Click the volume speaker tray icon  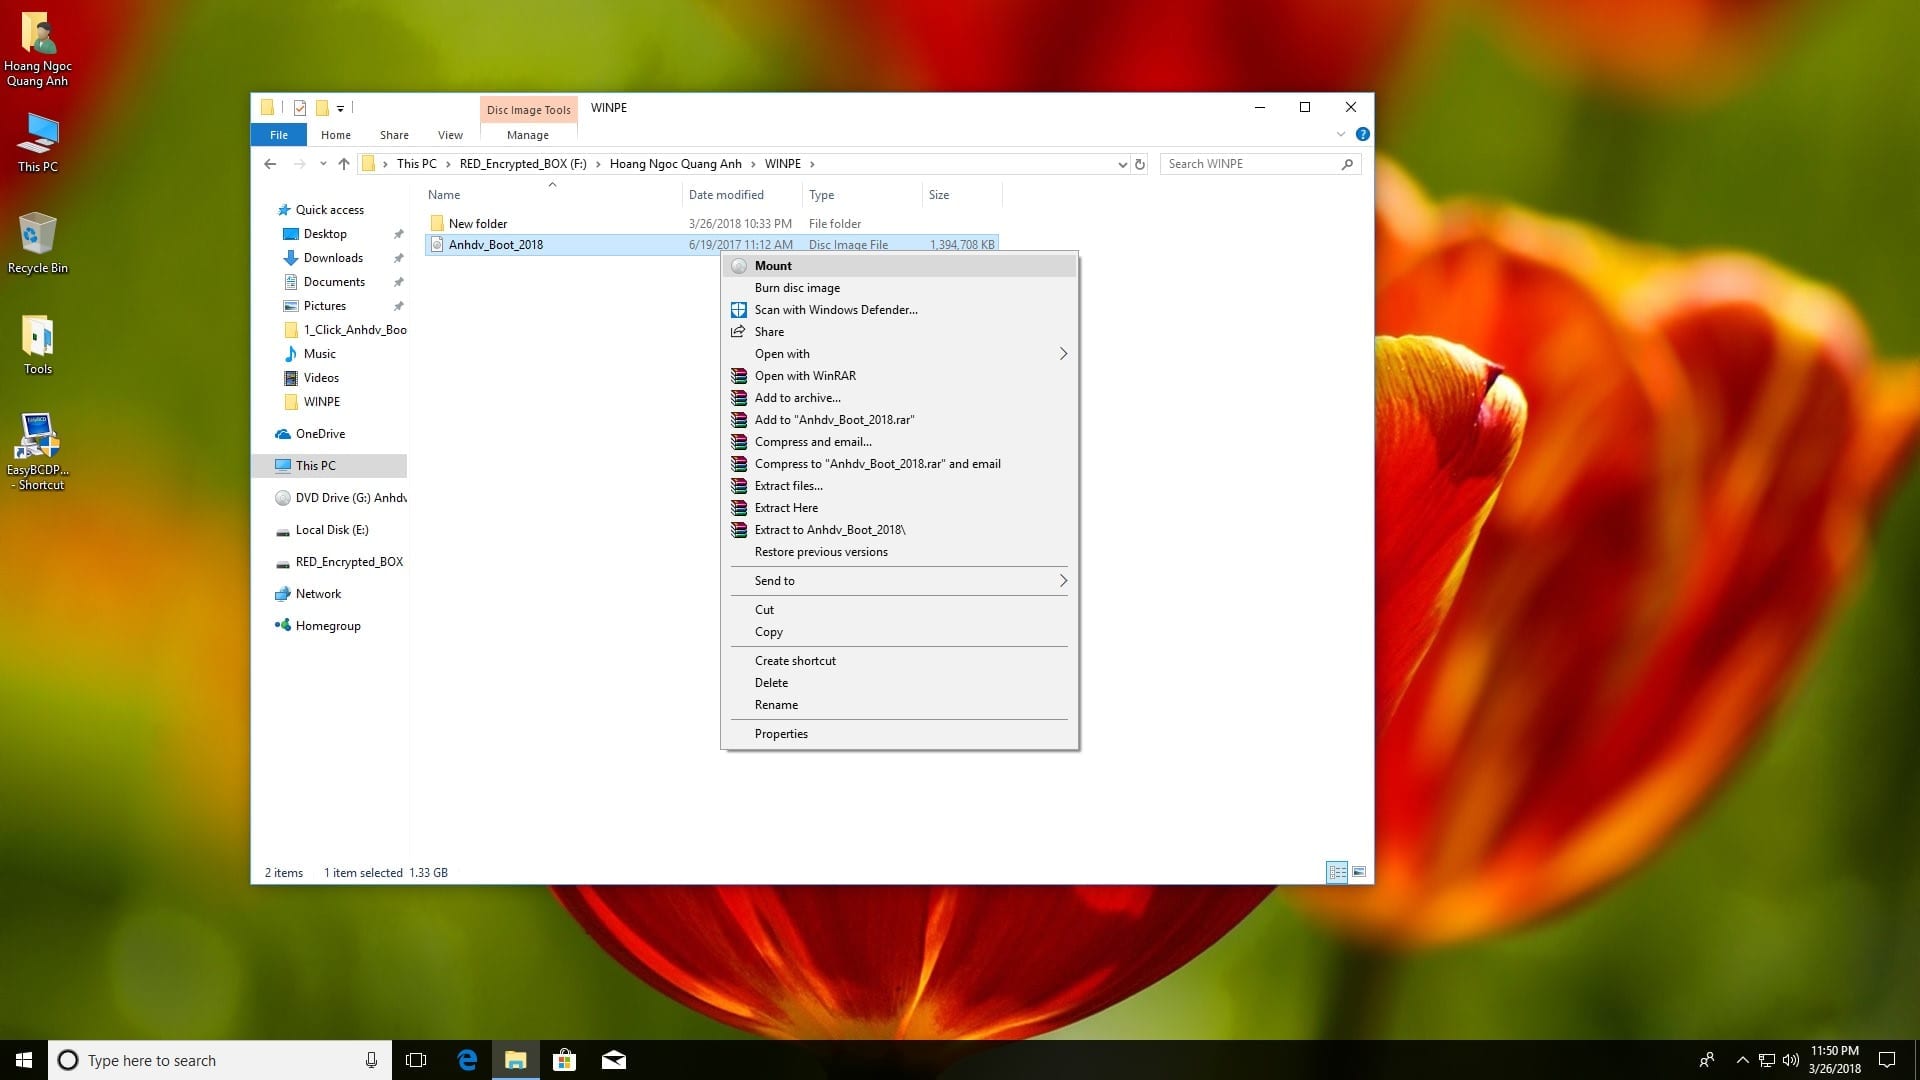tap(1790, 1060)
